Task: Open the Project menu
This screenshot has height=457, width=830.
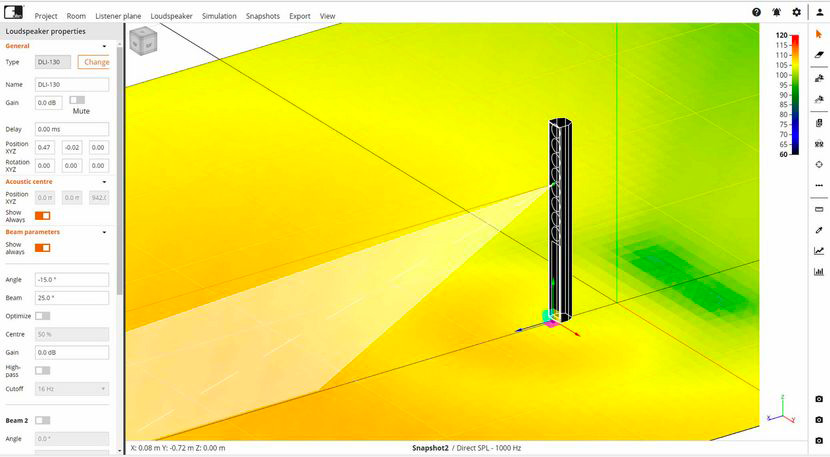Action: pos(46,16)
